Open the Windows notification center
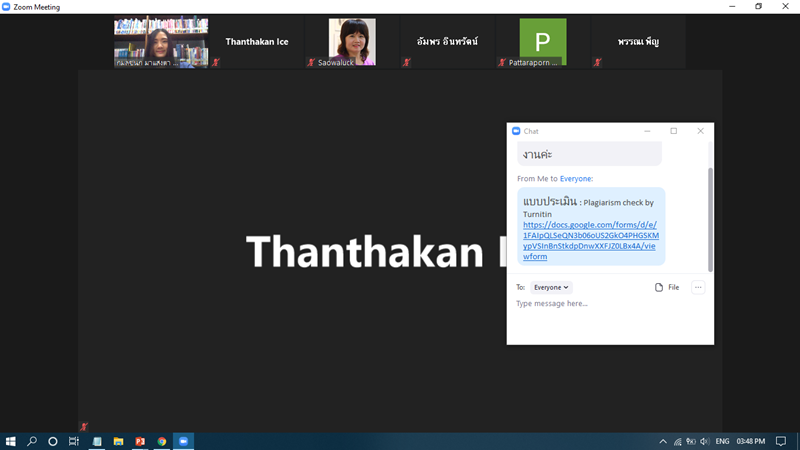800x450 pixels. tap(781, 441)
